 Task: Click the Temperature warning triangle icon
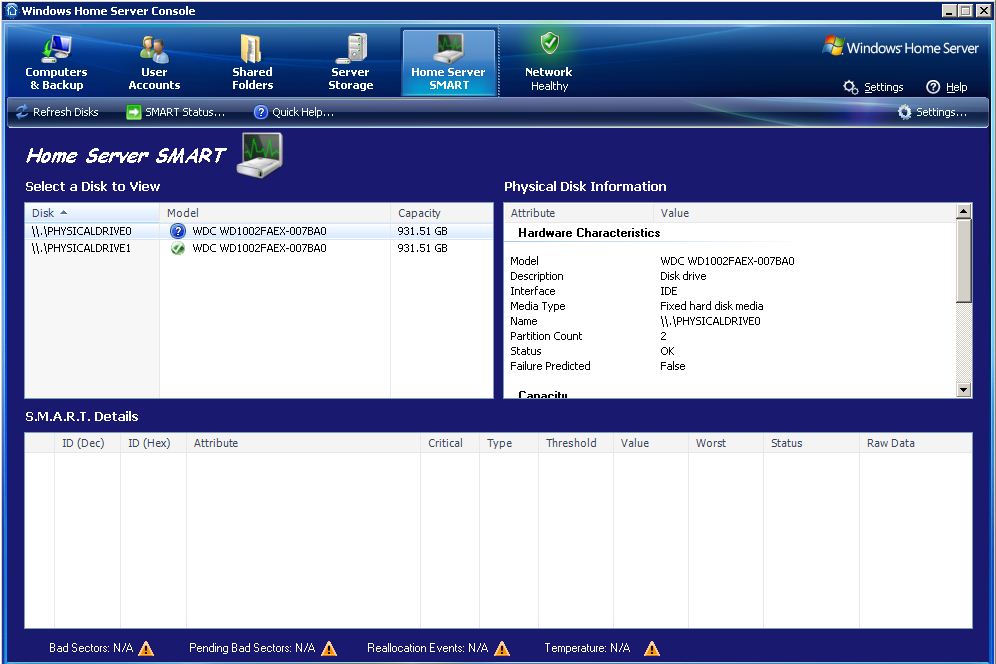(652, 648)
